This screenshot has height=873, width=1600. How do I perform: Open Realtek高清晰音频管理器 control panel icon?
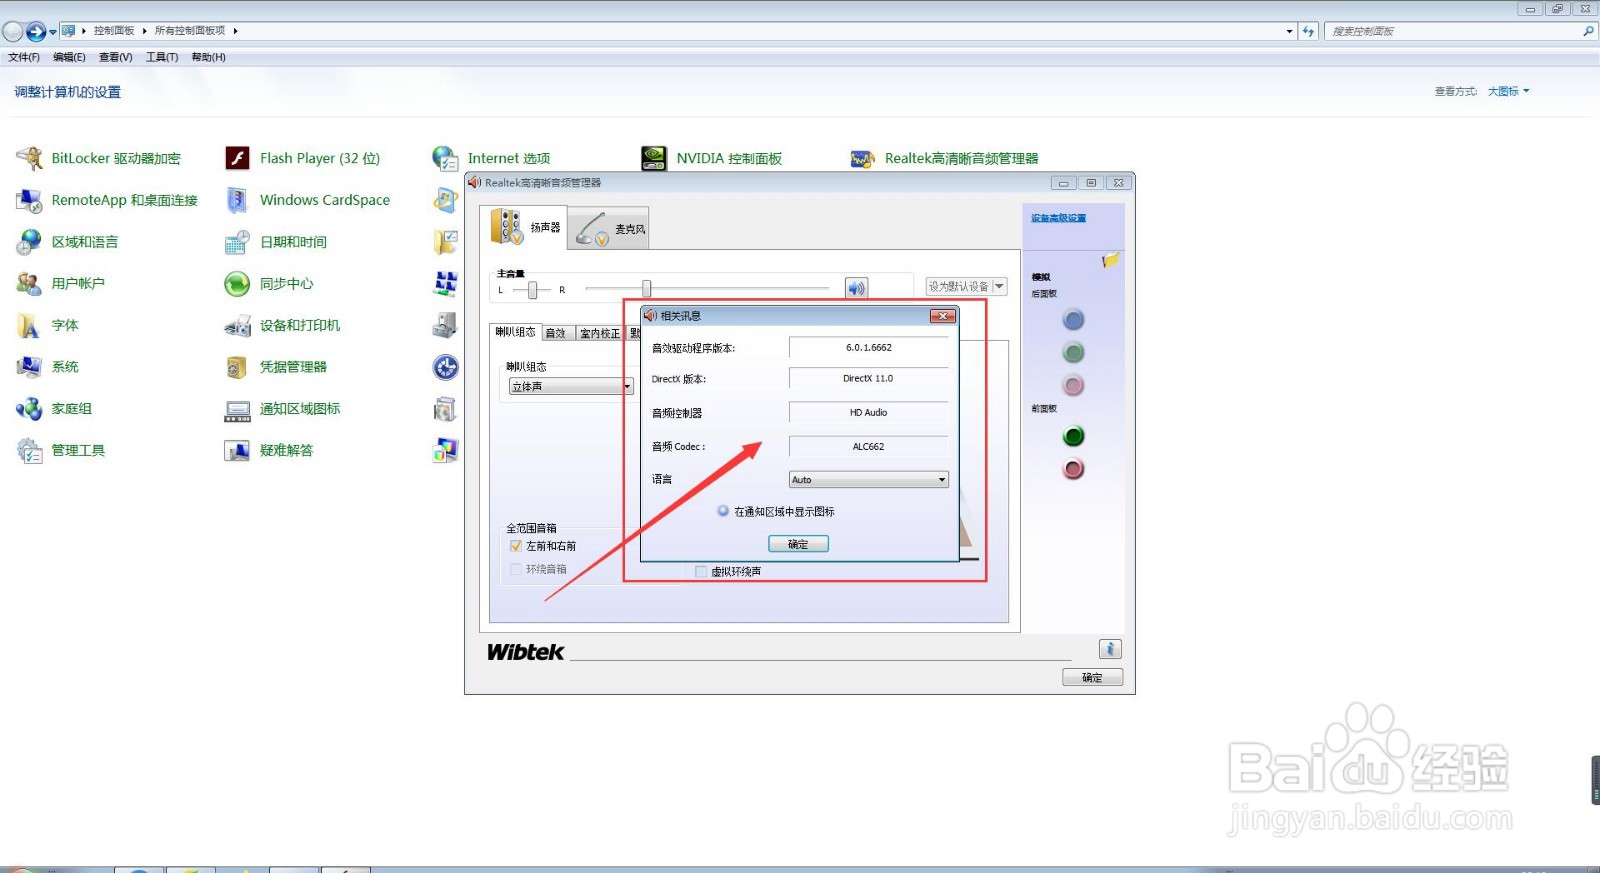862,158
